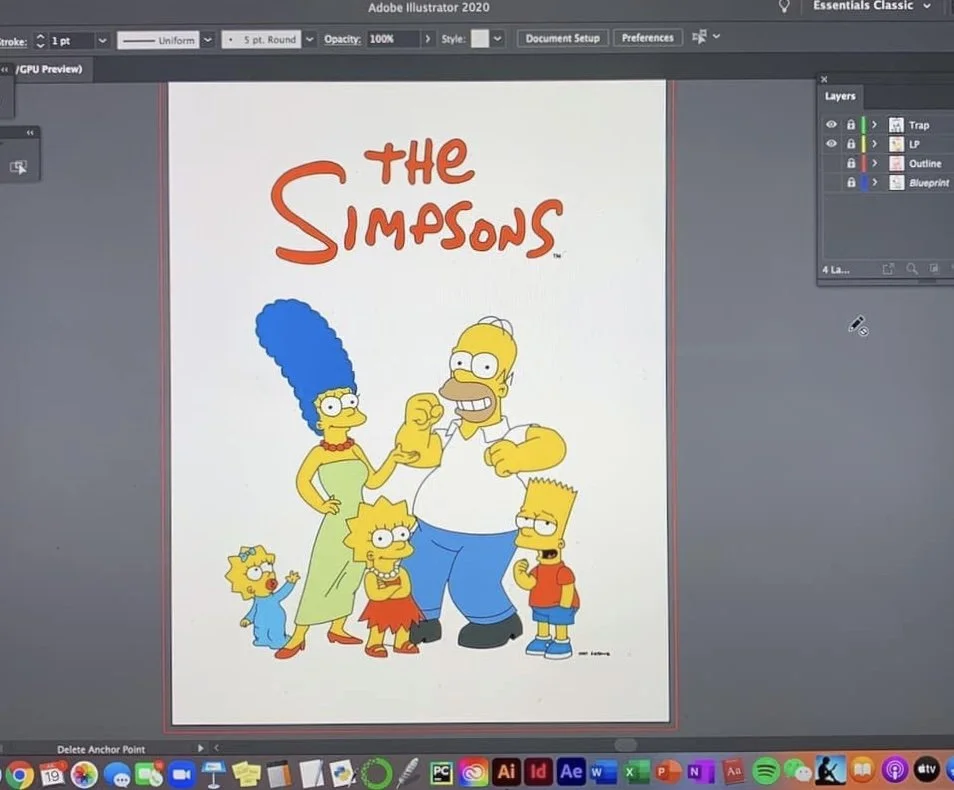Click the Make/Release Clipping Mask icon
This screenshot has height=790, width=954.
888,268
